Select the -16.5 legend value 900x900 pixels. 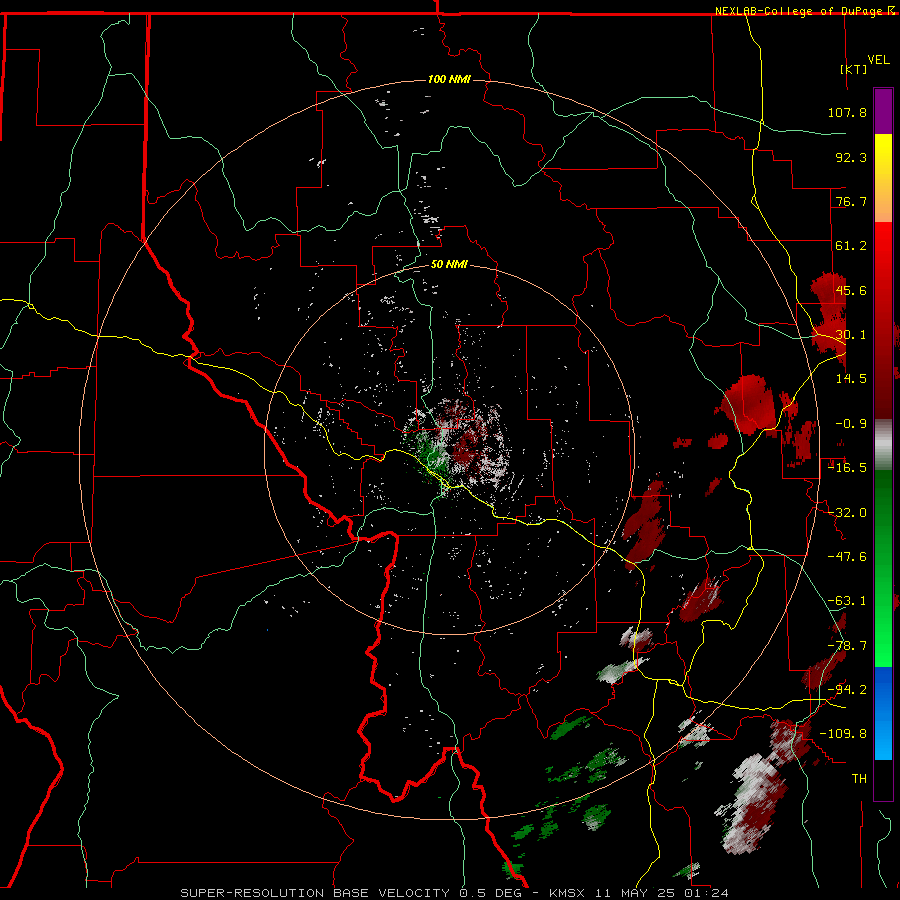coord(847,468)
